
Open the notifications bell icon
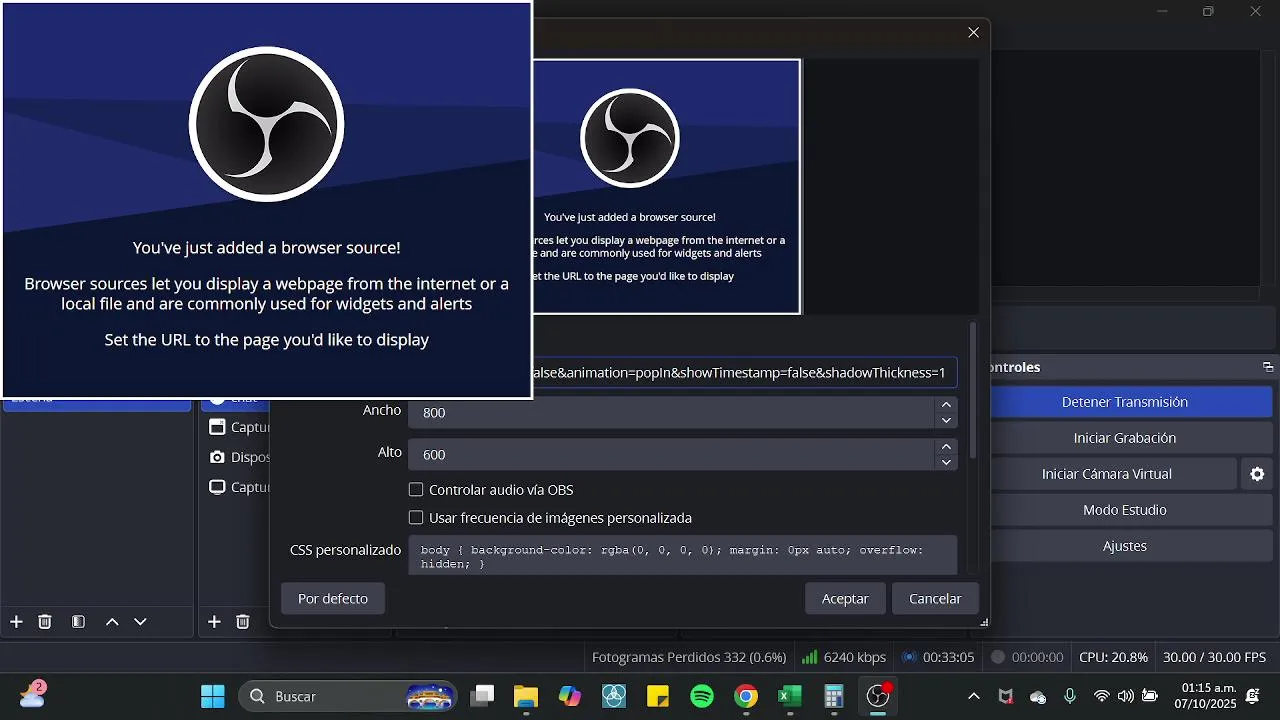click(x=1252, y=696)
